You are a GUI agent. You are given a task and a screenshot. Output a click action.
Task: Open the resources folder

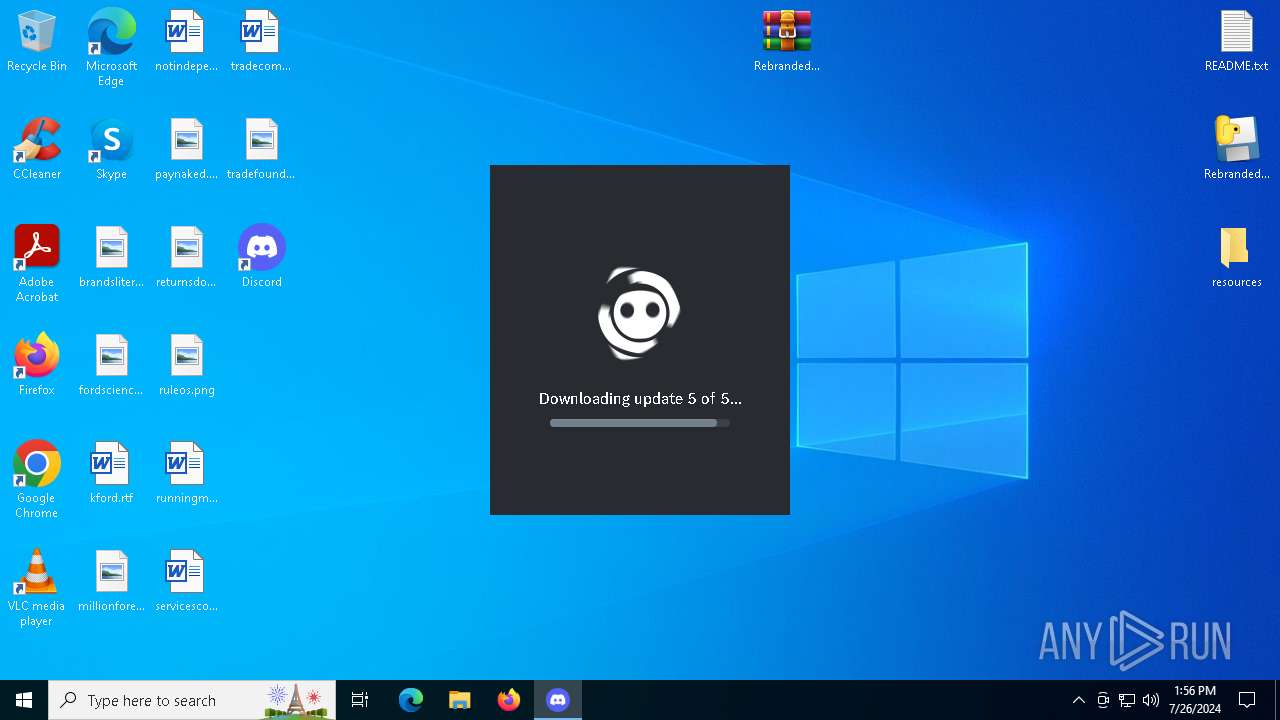1236,258
